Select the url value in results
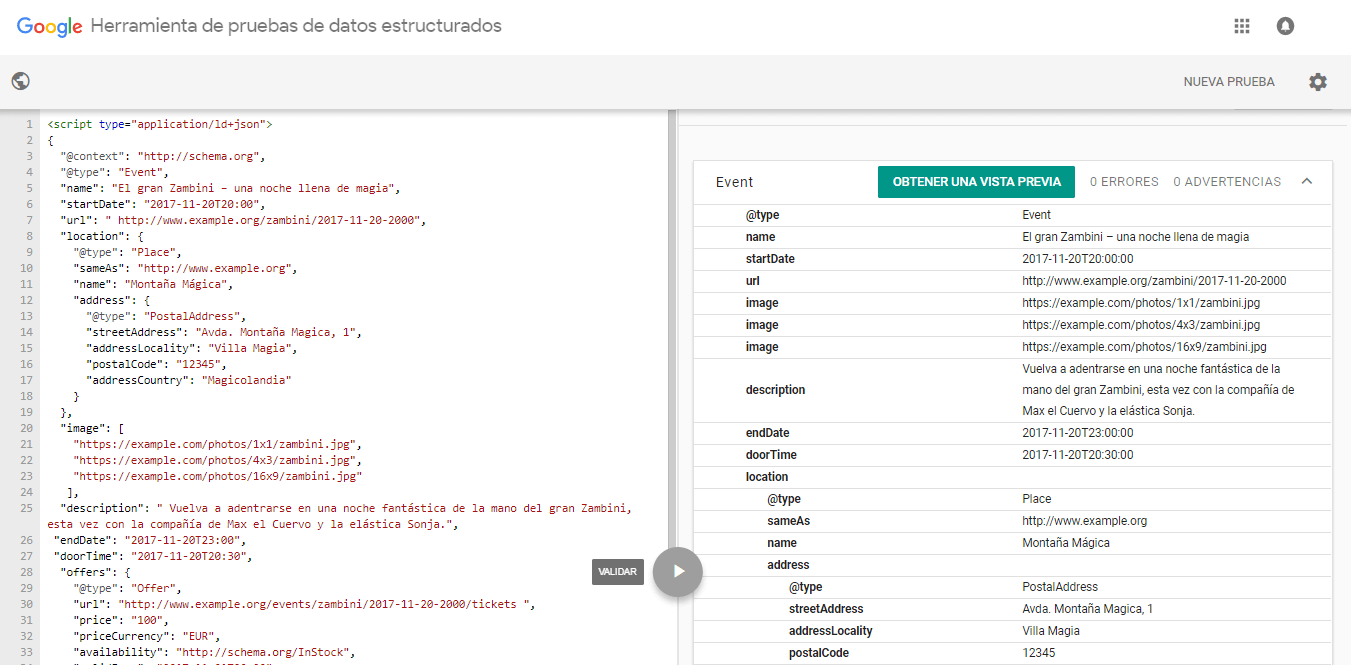 (1154, 281)
